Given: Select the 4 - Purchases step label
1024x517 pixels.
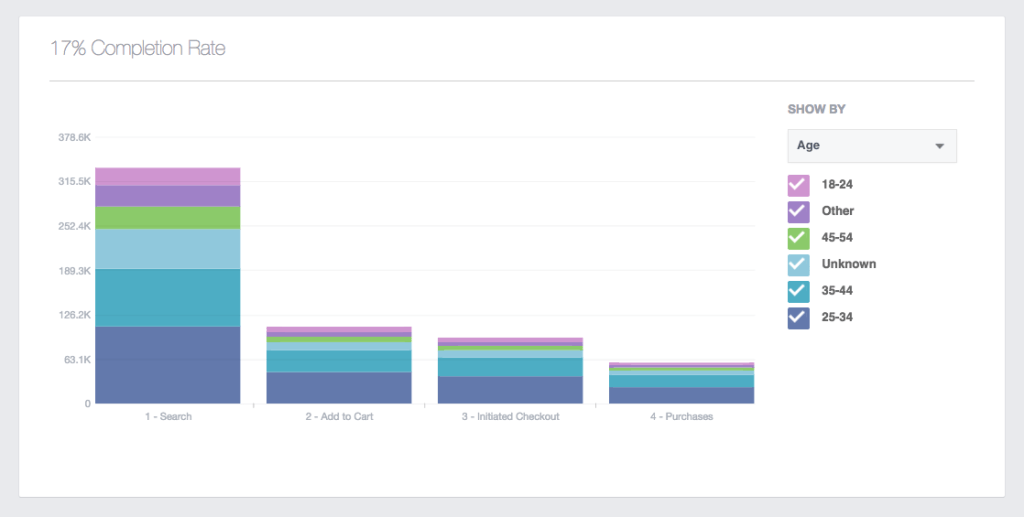Looking at the screenshot, I should 681,416.
